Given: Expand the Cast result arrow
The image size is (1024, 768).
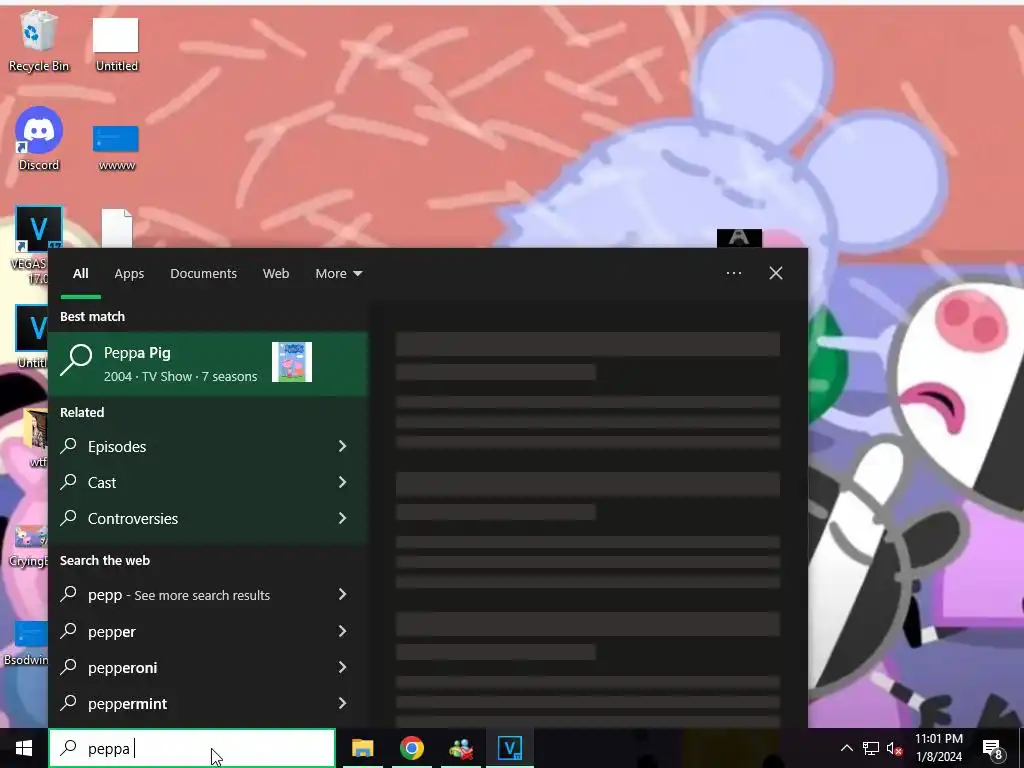Looking at the screenshot, I should [342, 482].
